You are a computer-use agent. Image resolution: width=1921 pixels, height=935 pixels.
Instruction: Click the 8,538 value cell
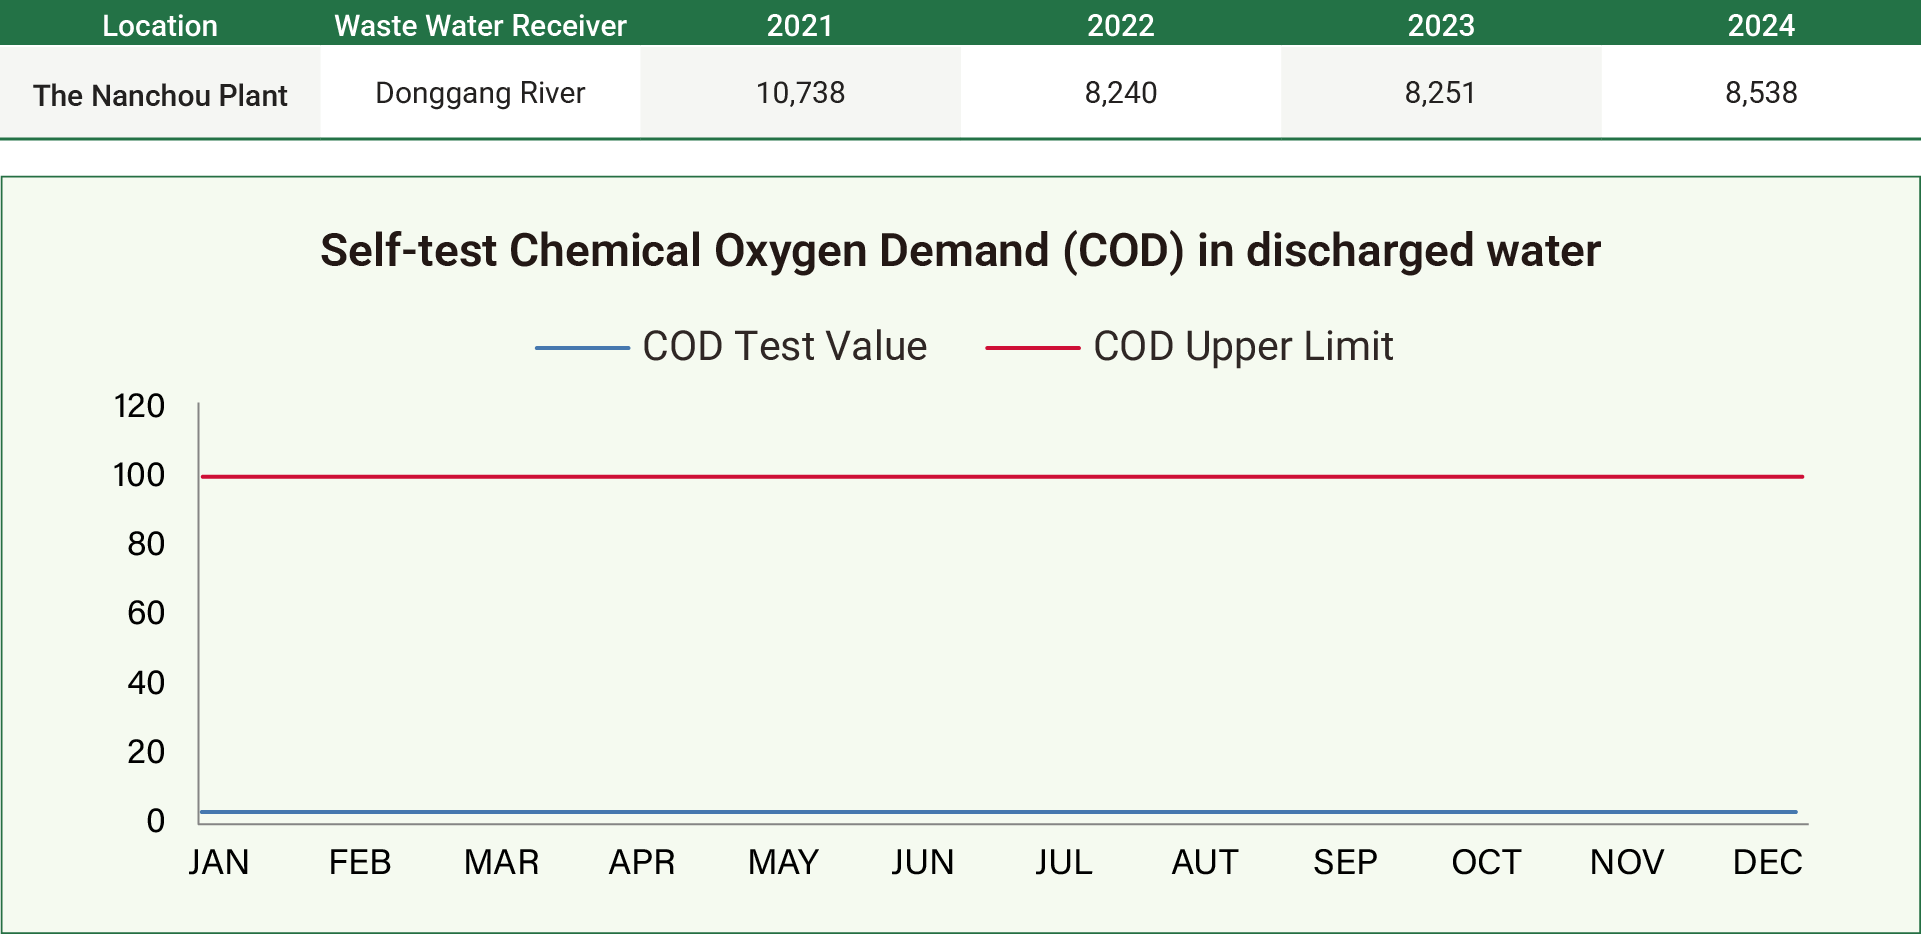coord(1761,93)
